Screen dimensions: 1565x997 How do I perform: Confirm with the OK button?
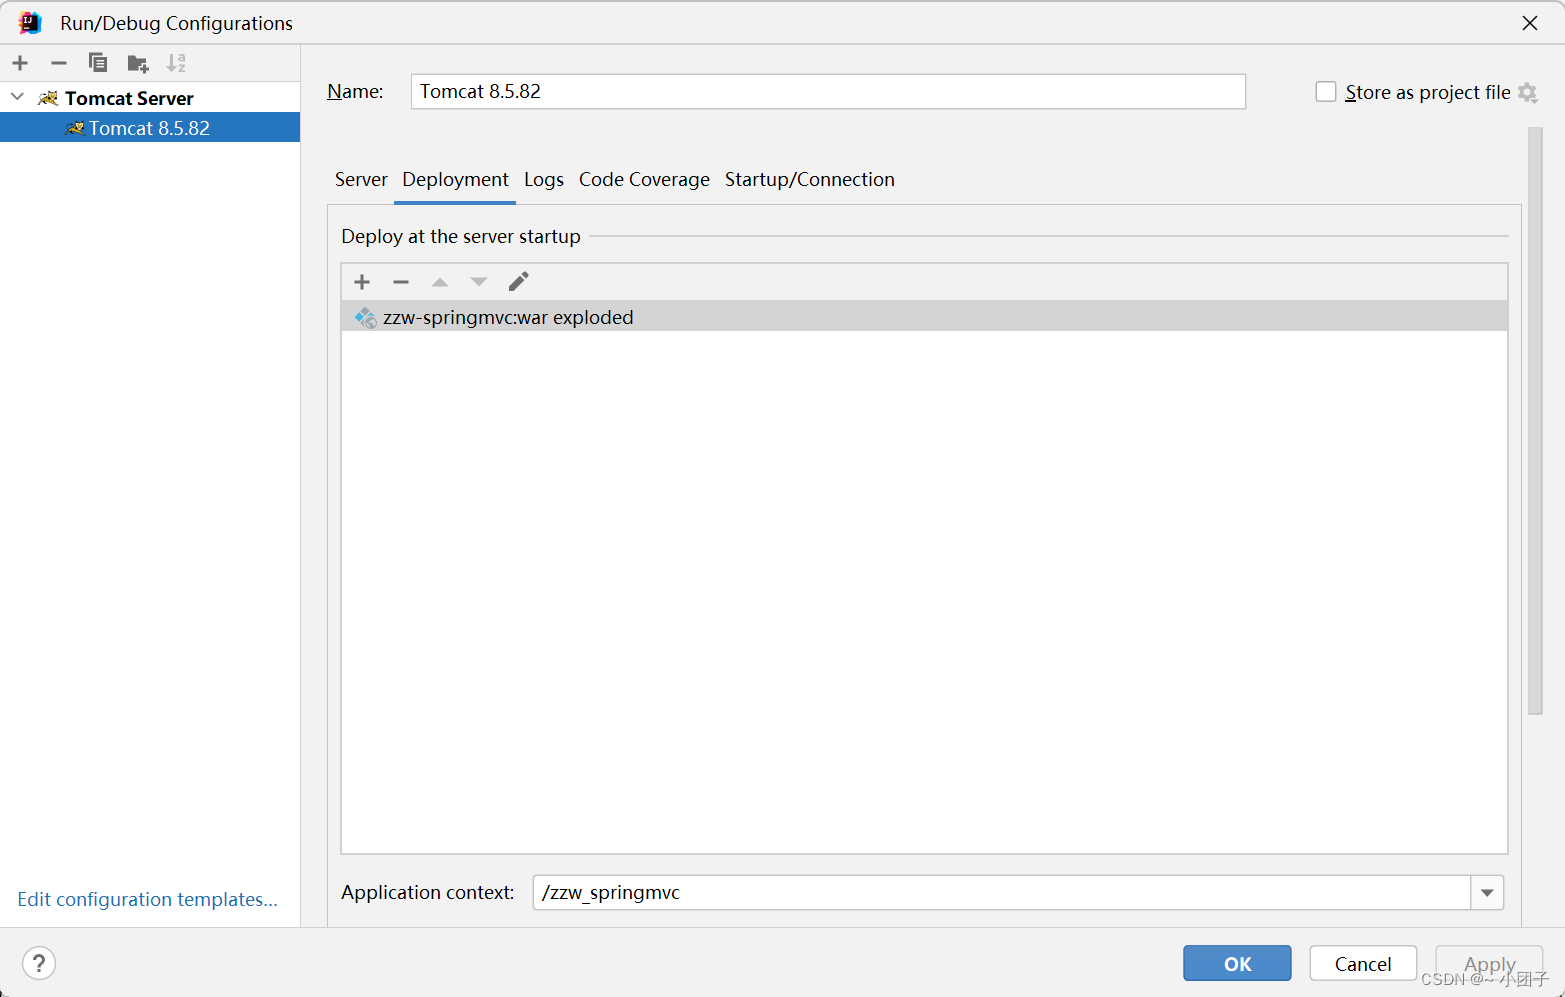click(x=1237, y=963)
